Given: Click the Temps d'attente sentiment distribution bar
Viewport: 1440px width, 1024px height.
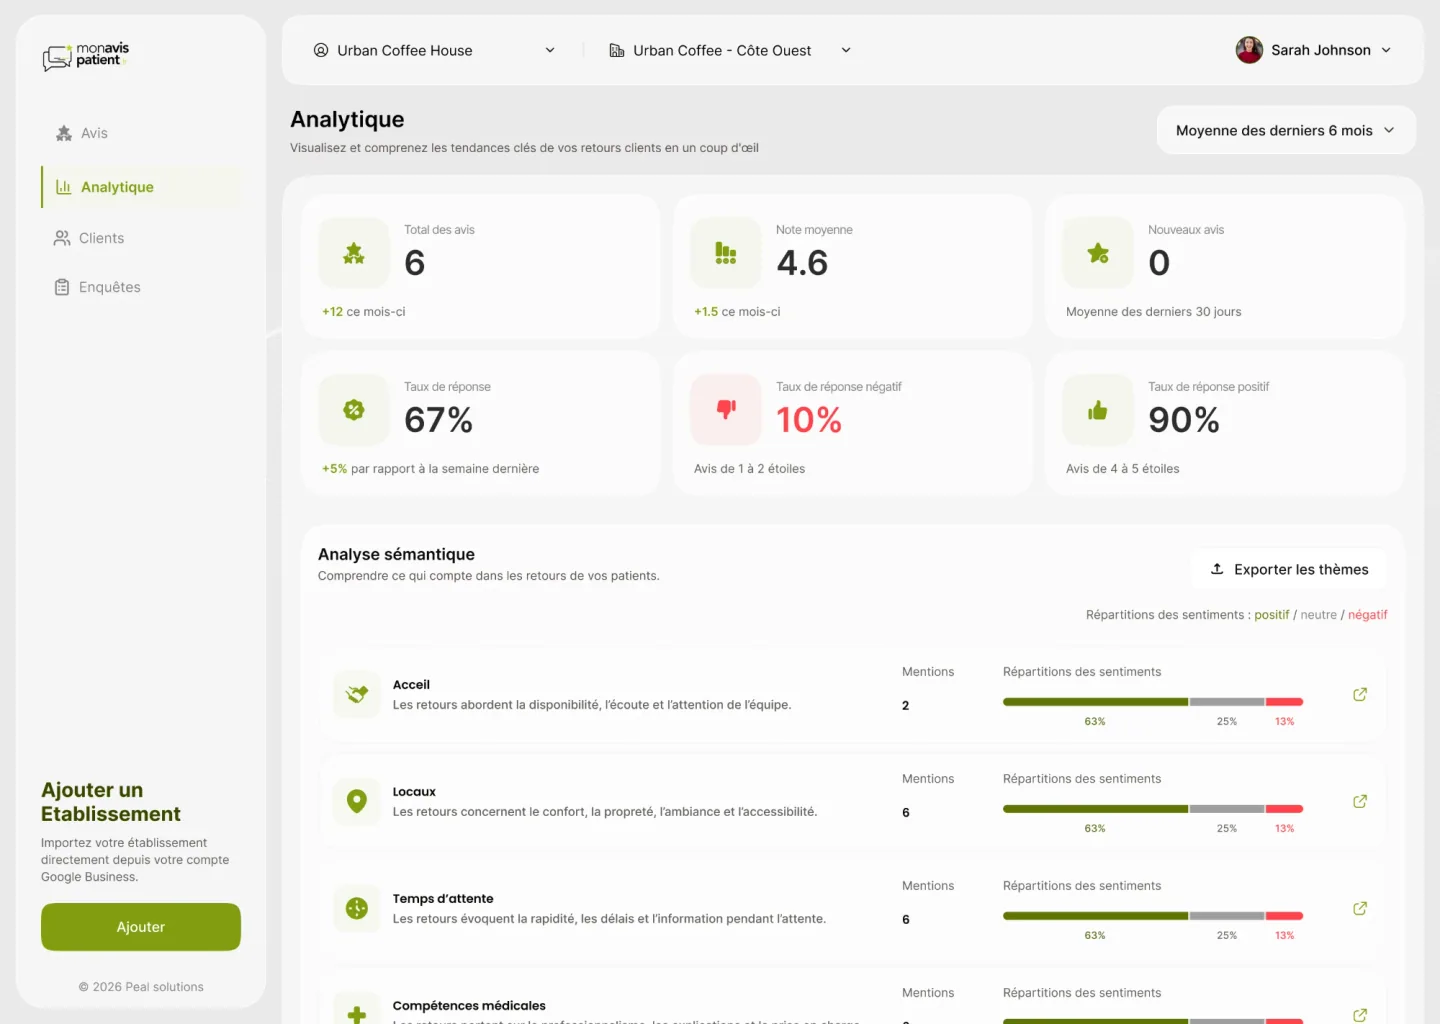Looking at the screenshot, I should 1153,916.
